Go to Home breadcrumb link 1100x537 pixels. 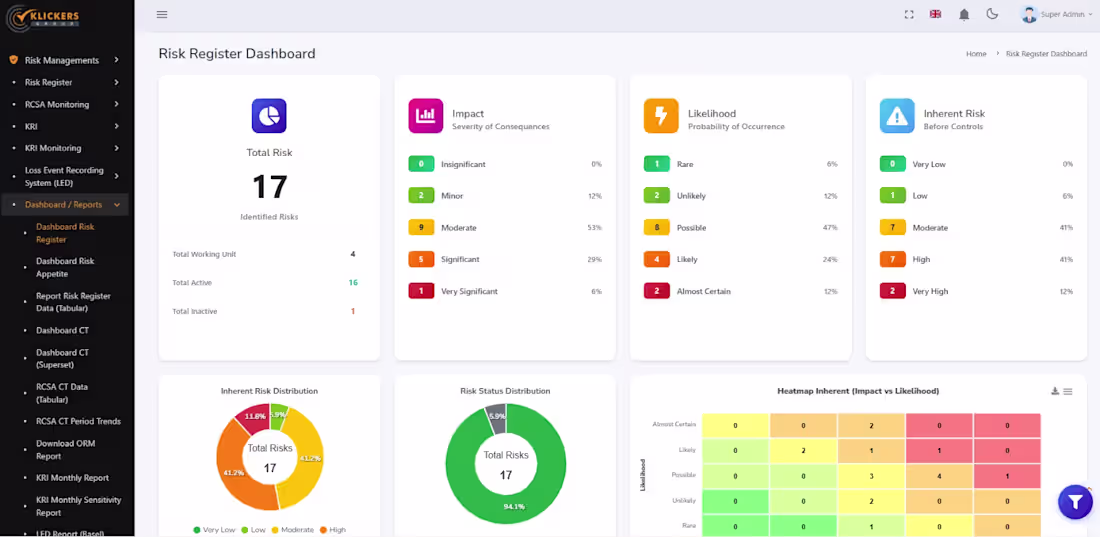point(976,53)
